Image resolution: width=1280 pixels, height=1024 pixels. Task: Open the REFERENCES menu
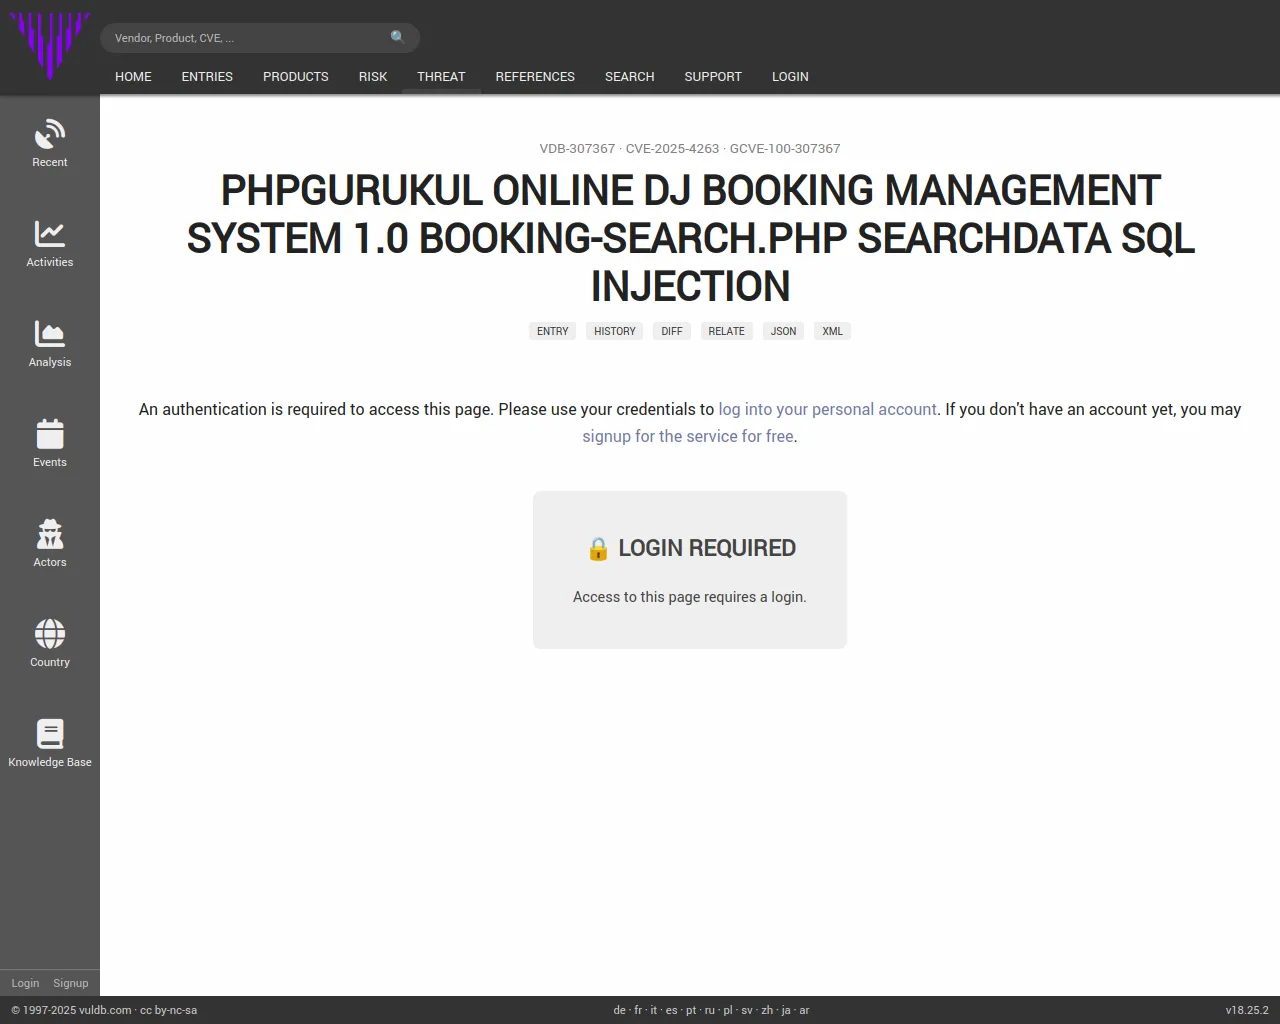pyautogui.click(x=535, y=76)
